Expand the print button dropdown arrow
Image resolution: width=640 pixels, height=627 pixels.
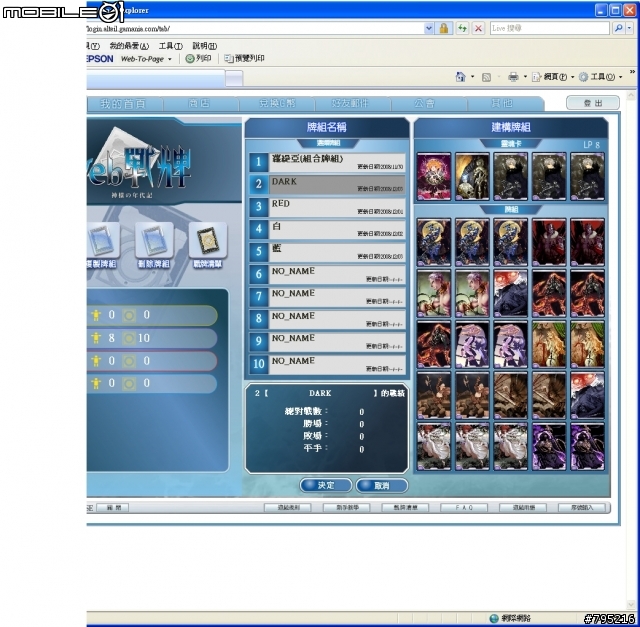525,77
